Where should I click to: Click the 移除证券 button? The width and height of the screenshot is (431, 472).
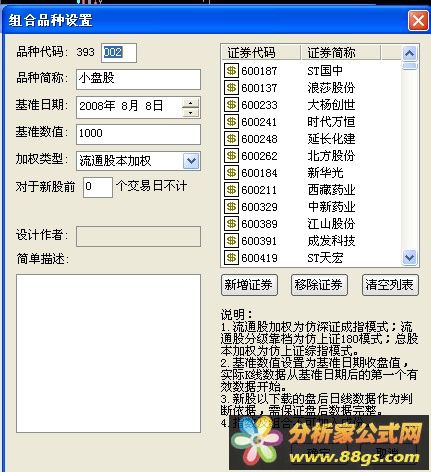pyautogui.click(x=319, y=285)
